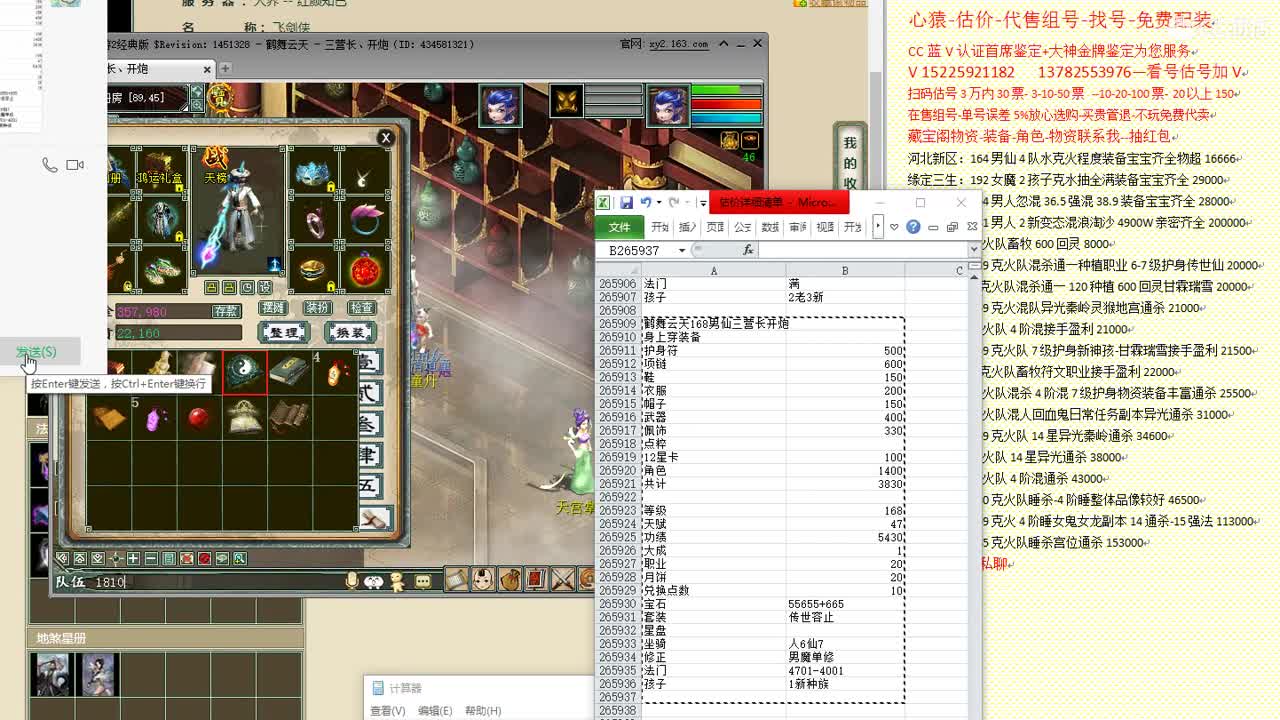Click the equipped blue mask helmet slot
The height and width of the screenshot is (720, 1280).
click(315, 172)
